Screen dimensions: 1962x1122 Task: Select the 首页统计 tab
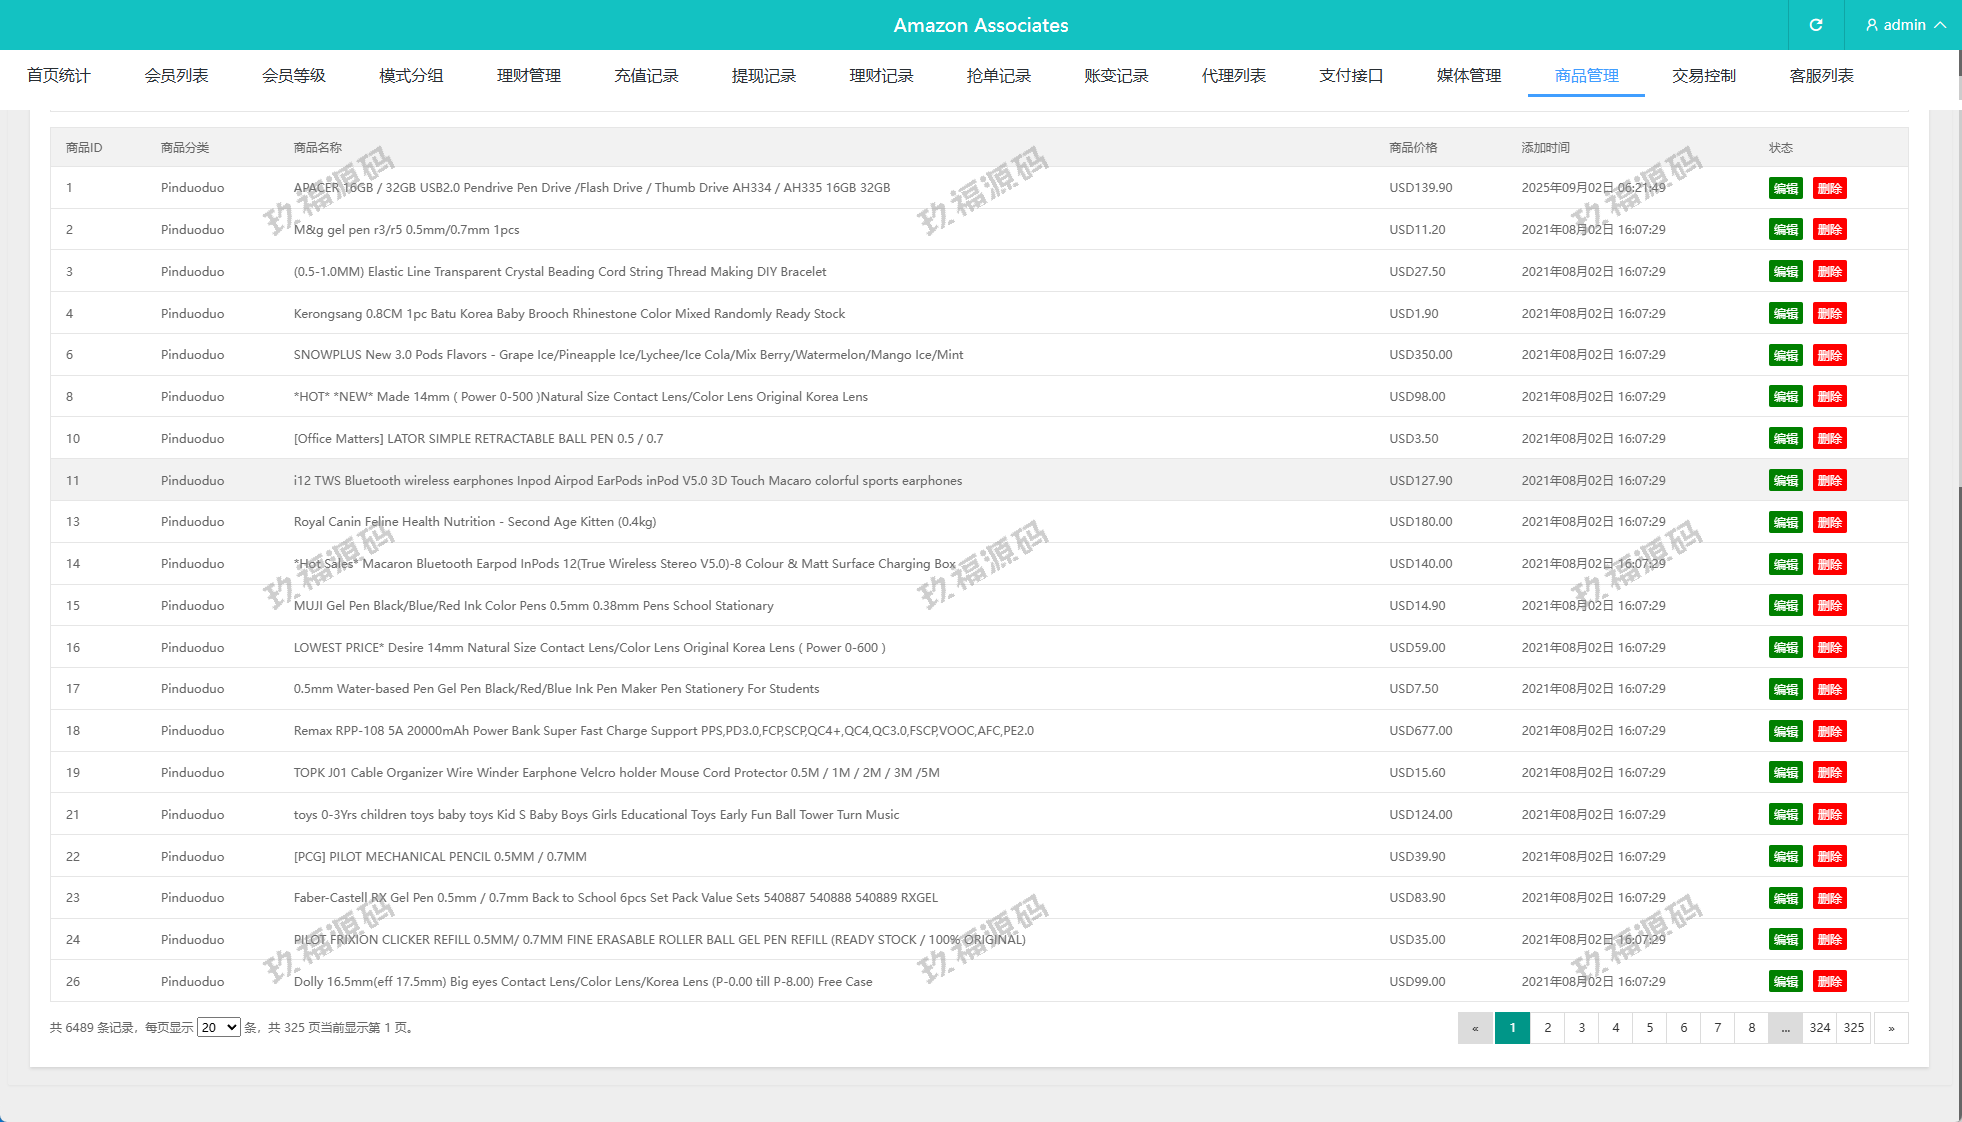[x=59, y=76]
